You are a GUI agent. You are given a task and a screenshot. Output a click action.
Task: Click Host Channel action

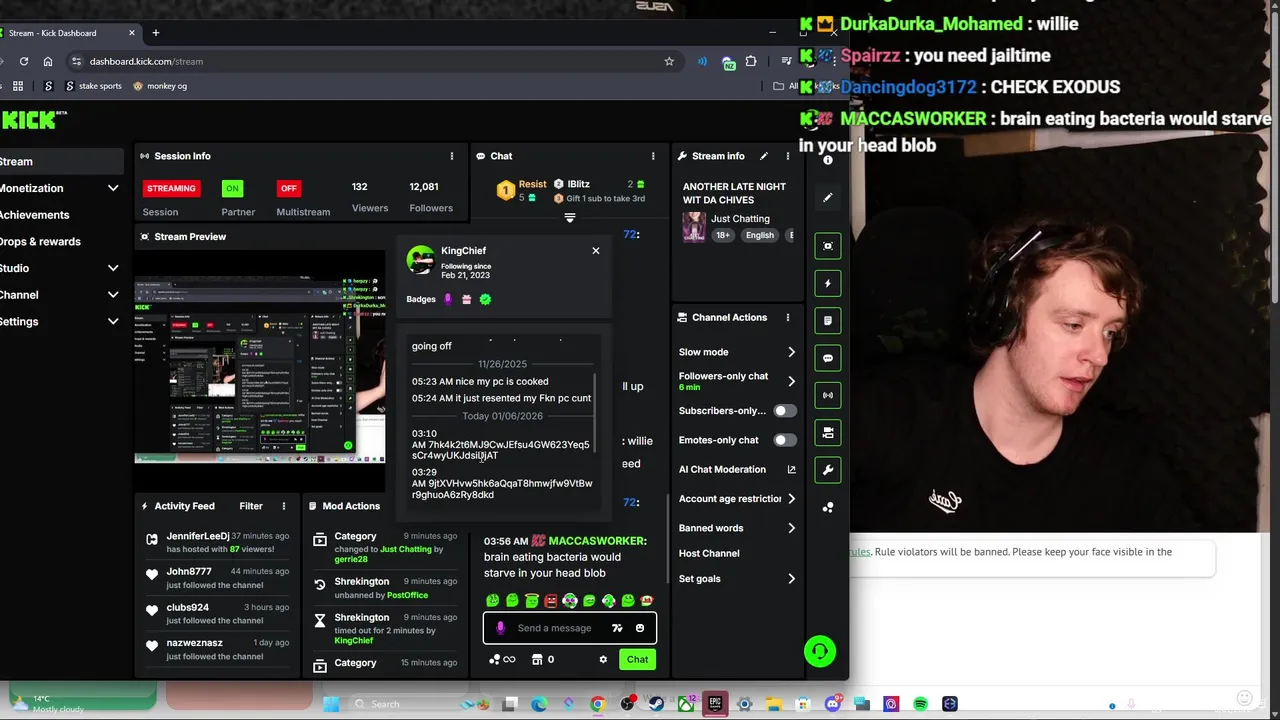[709, 553]
